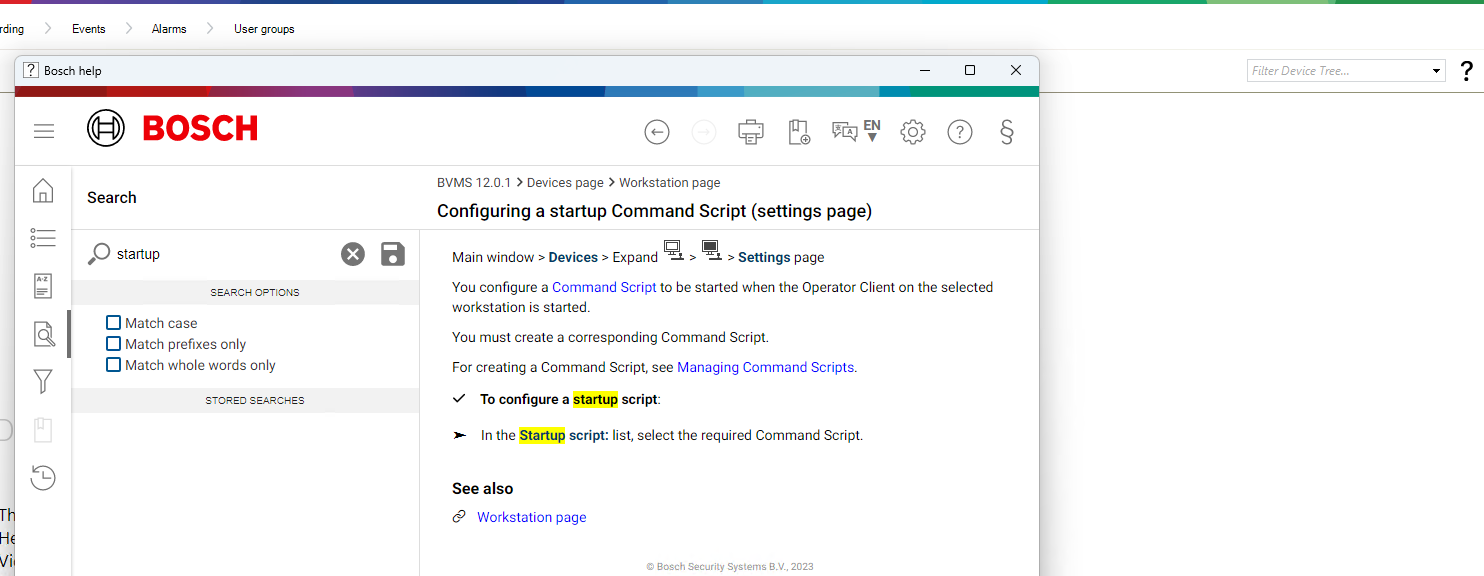Add a bookmark for this help page
The width and height of the screenshot is (1484, 576).
(x=798, y=131)
